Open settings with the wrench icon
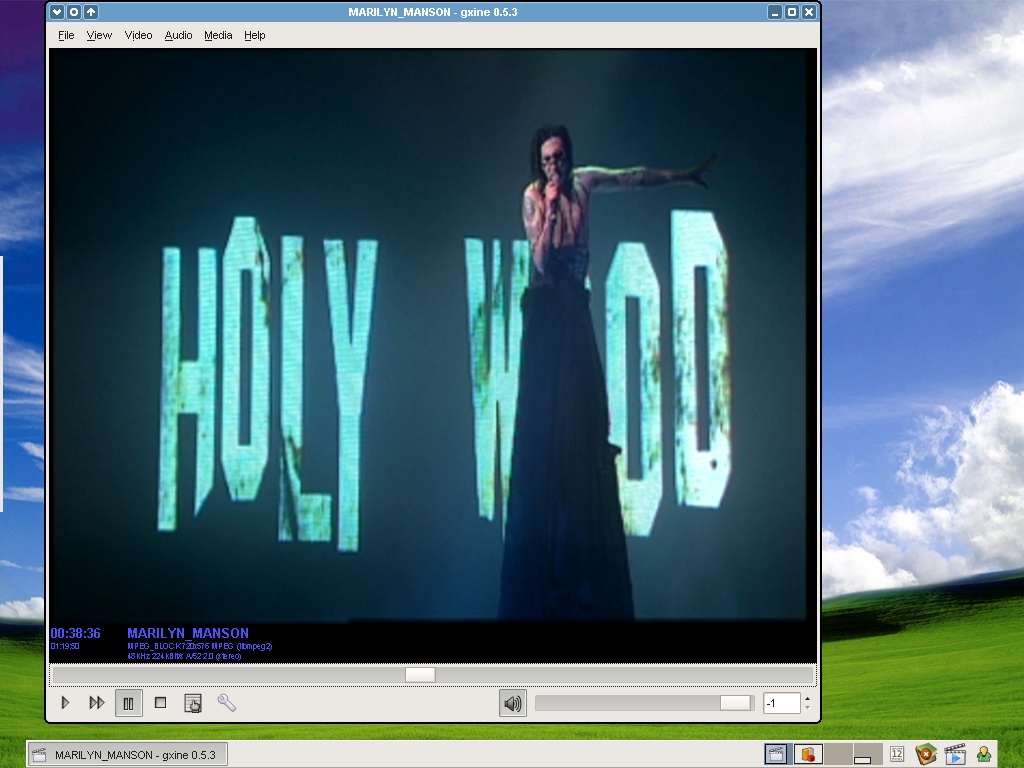This screenshot has width=1024, height=768. (x=226, y=703)
